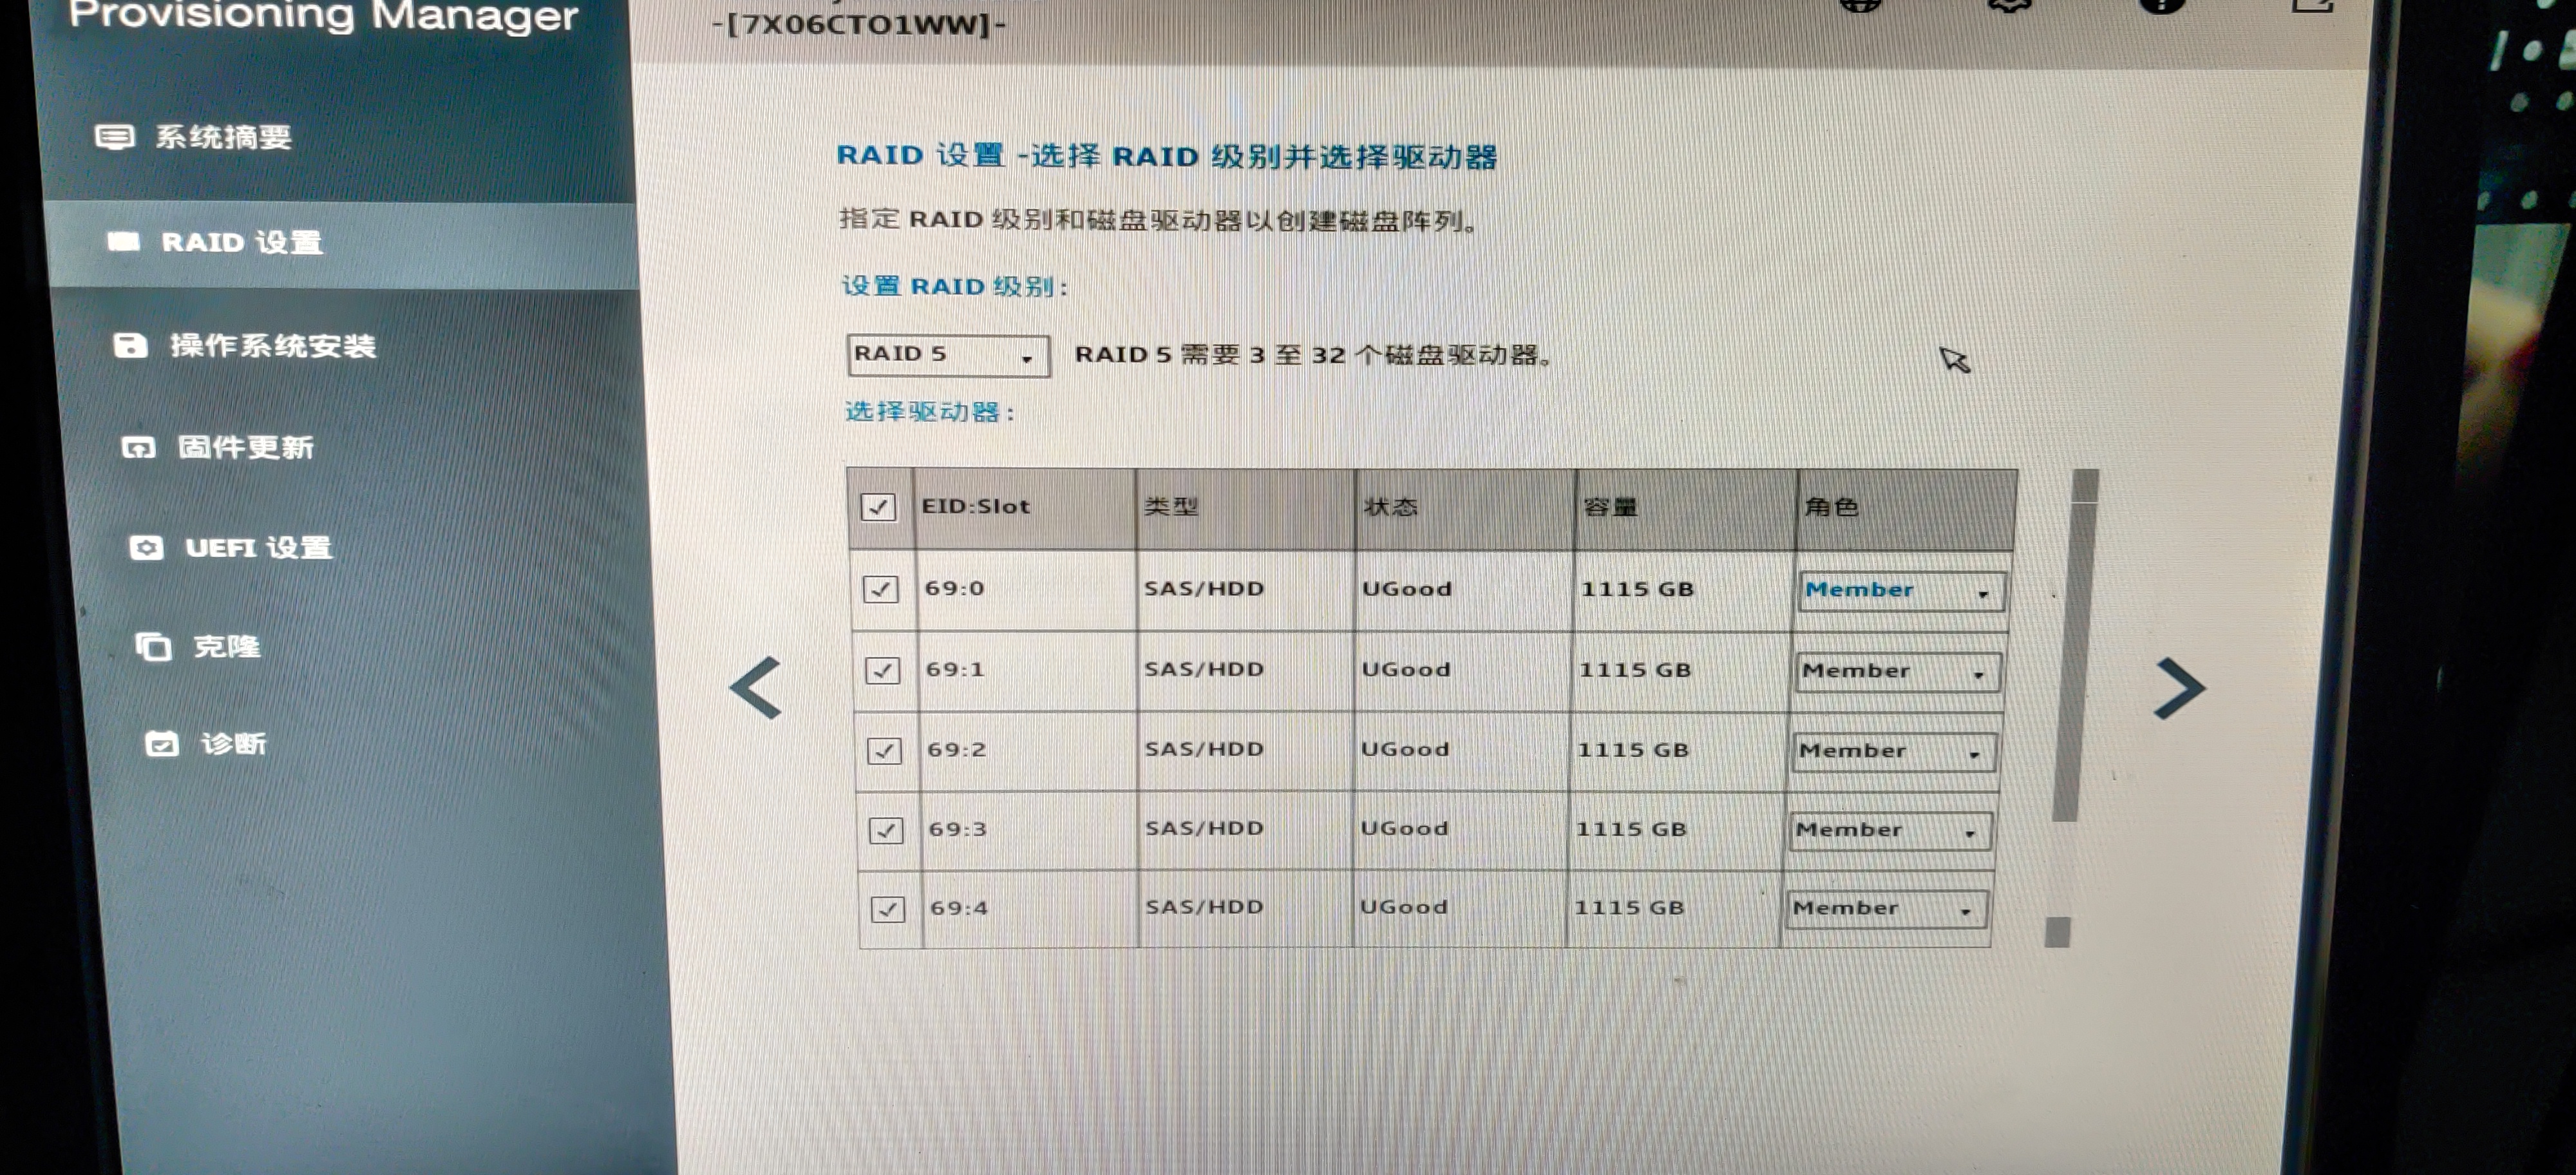
Task: Uncheck drive 69:3 checkbox
Action: click(886, 830)
